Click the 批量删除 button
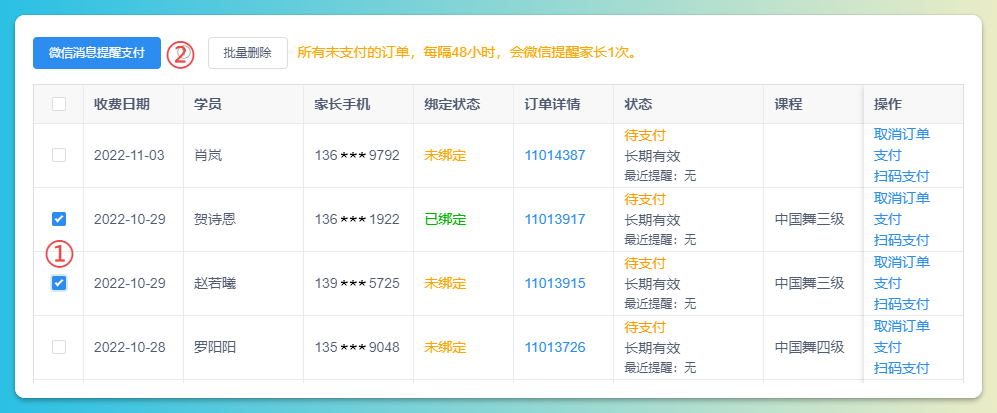 247,53
